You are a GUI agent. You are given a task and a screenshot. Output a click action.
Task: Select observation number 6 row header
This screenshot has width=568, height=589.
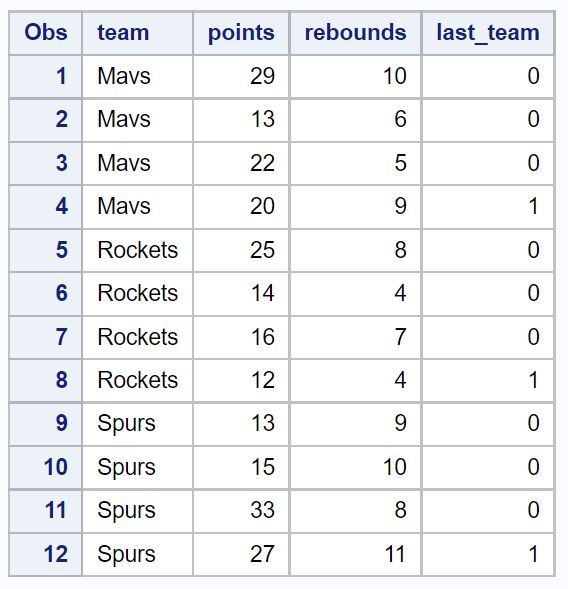tap(45, 293)
